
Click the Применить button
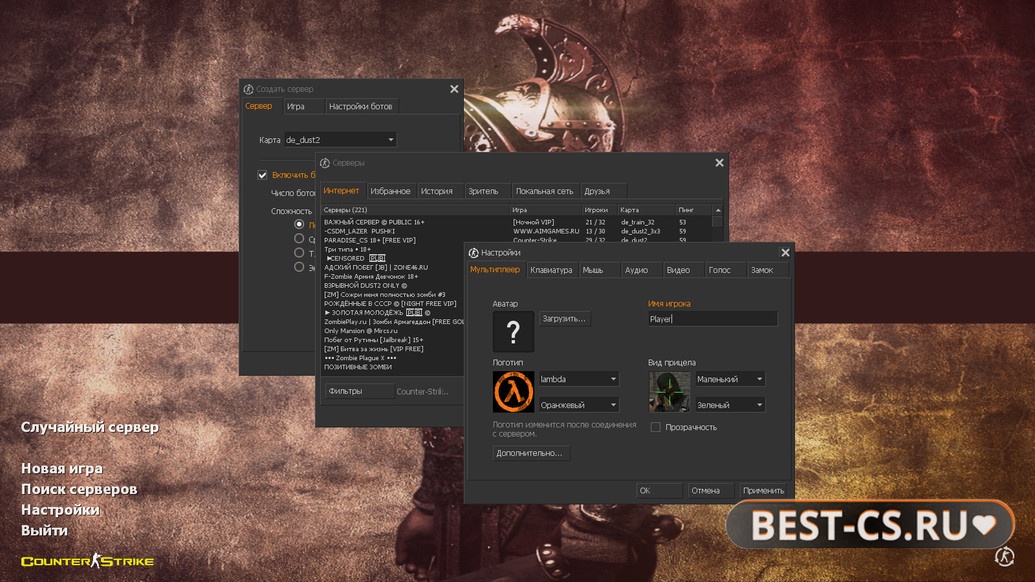(764, 490)
